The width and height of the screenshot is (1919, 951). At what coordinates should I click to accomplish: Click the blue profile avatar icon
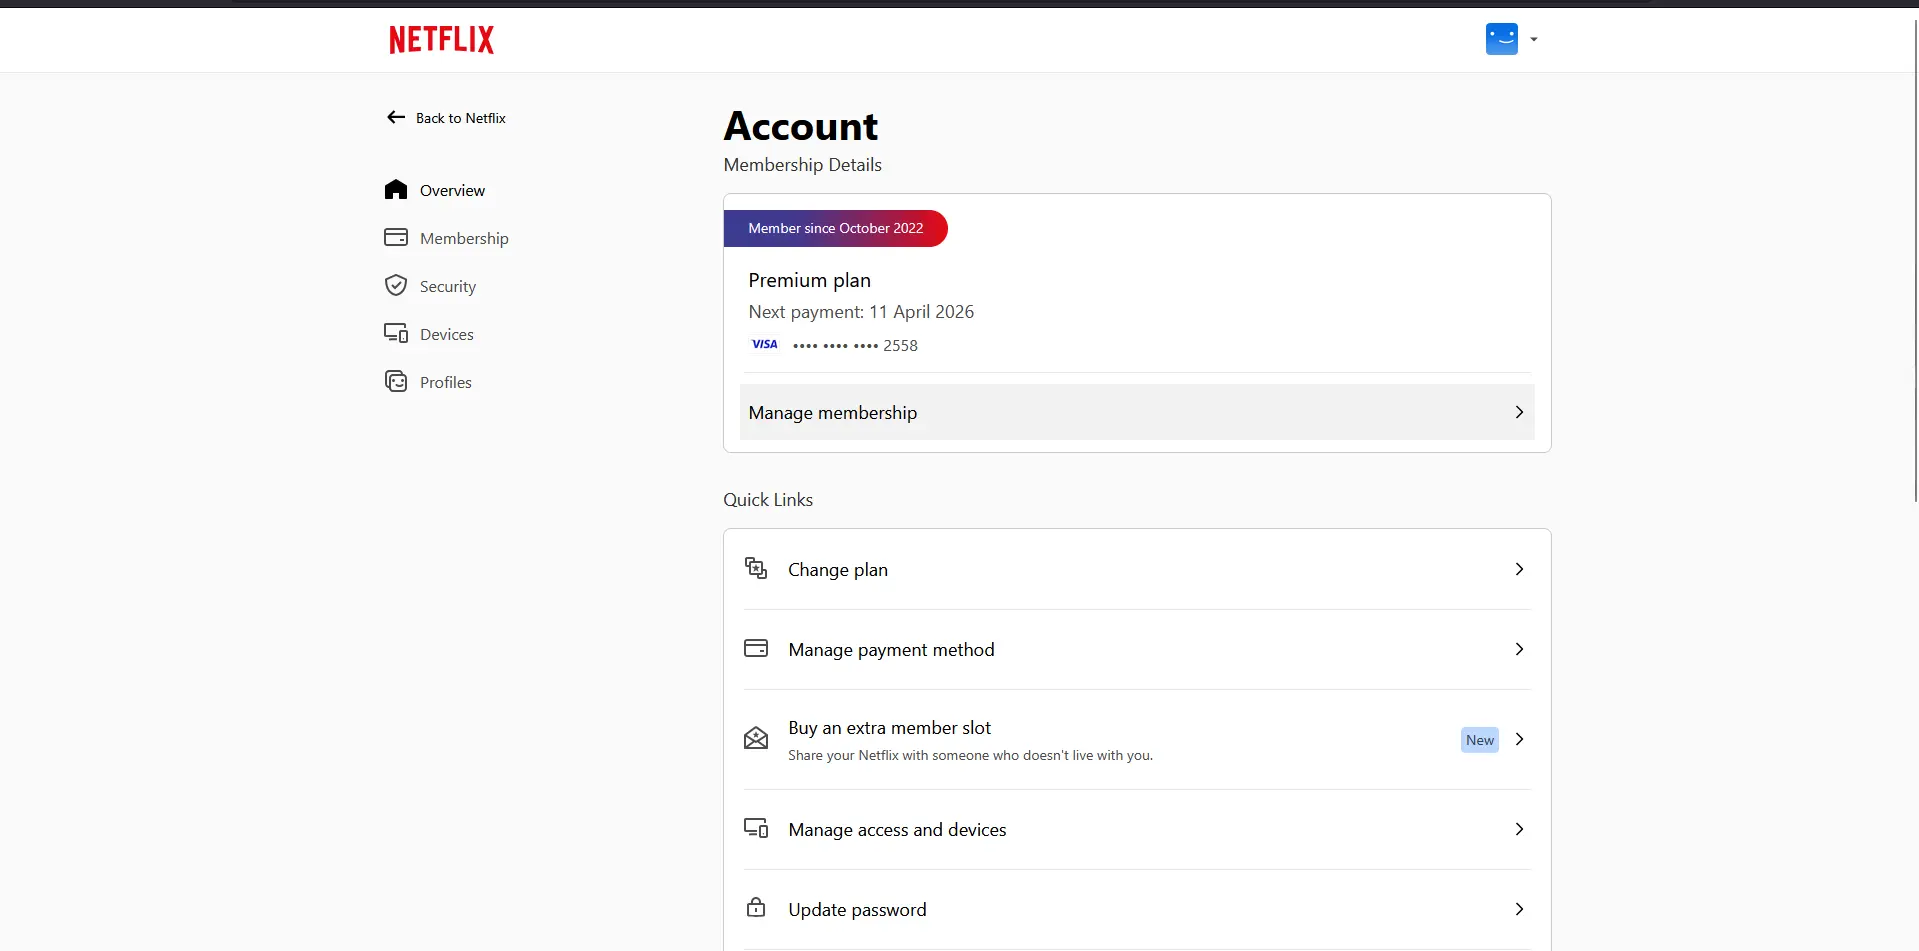point(1501,39)
